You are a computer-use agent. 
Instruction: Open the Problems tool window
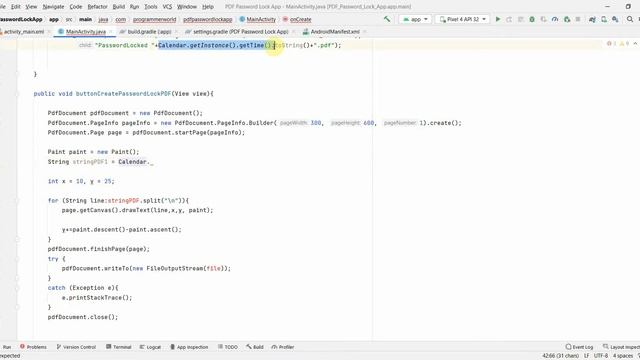(x=33, y=347)
